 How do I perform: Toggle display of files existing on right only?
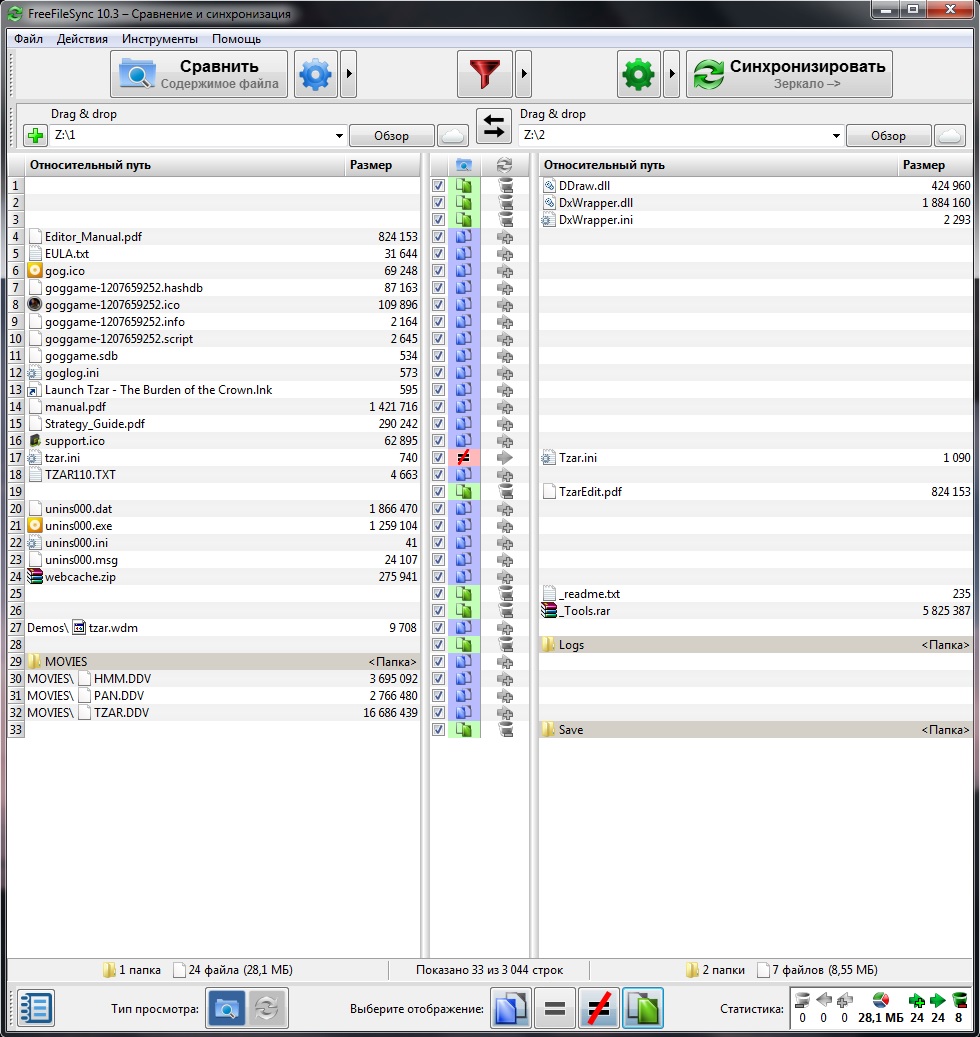[643, 1009]
